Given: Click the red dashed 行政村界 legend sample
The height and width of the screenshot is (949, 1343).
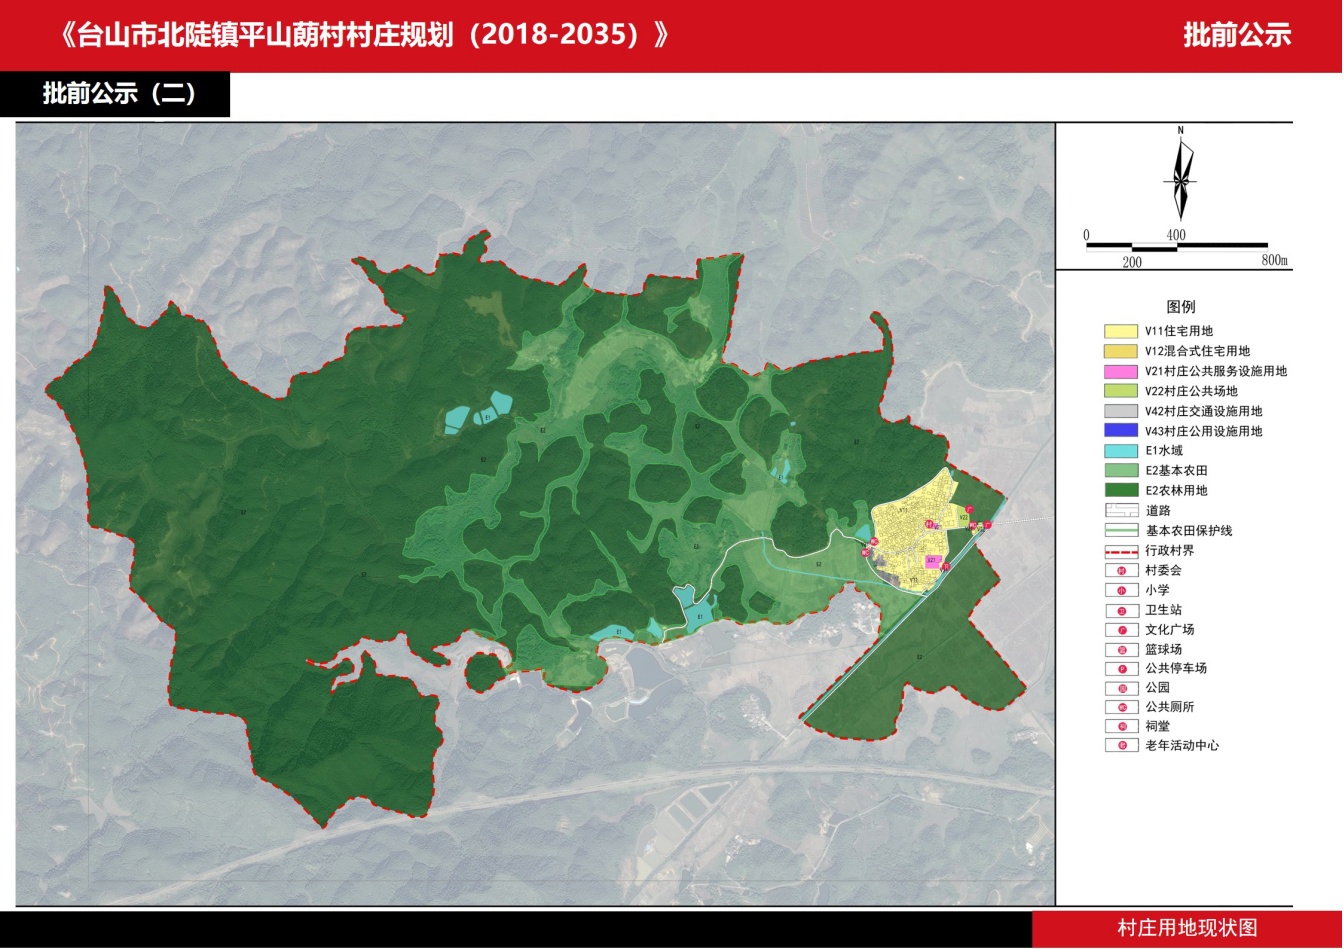Looking at the screenshot, I should pyautogui.click(x=1122, y=551).
